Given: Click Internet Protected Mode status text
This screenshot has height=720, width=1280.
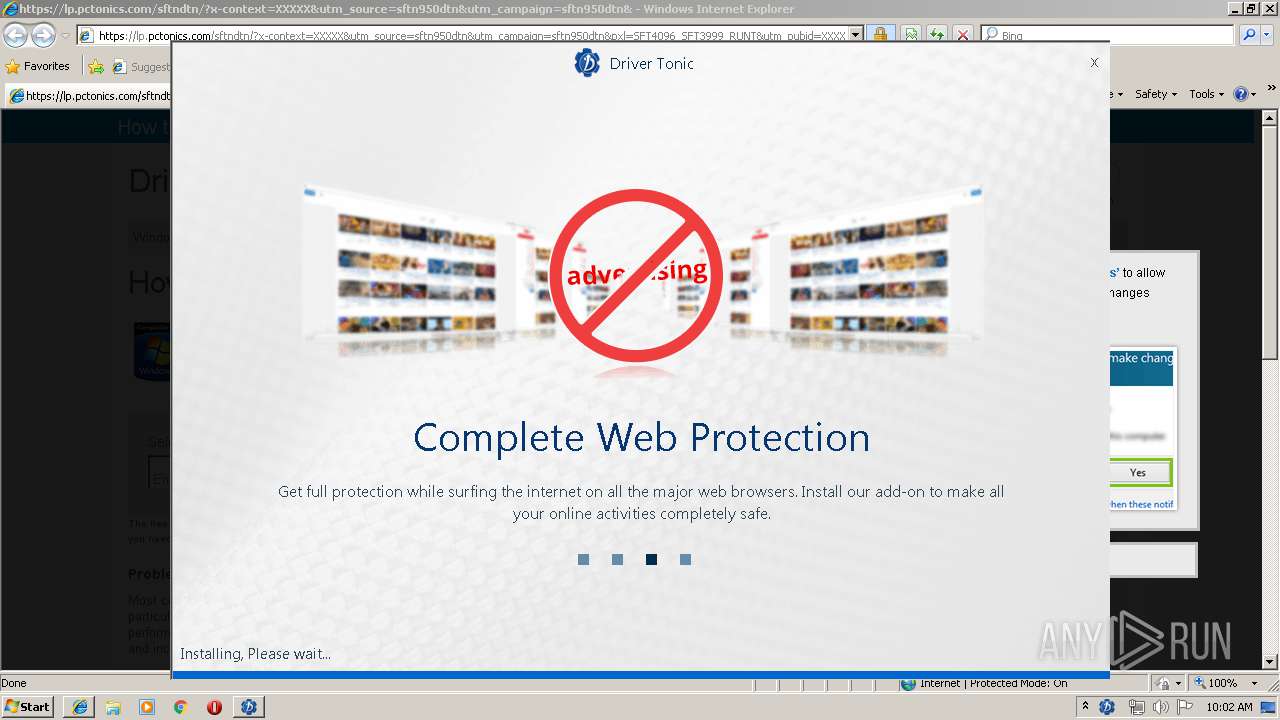Looking at the screenshot, I should (x=993, y=684).
